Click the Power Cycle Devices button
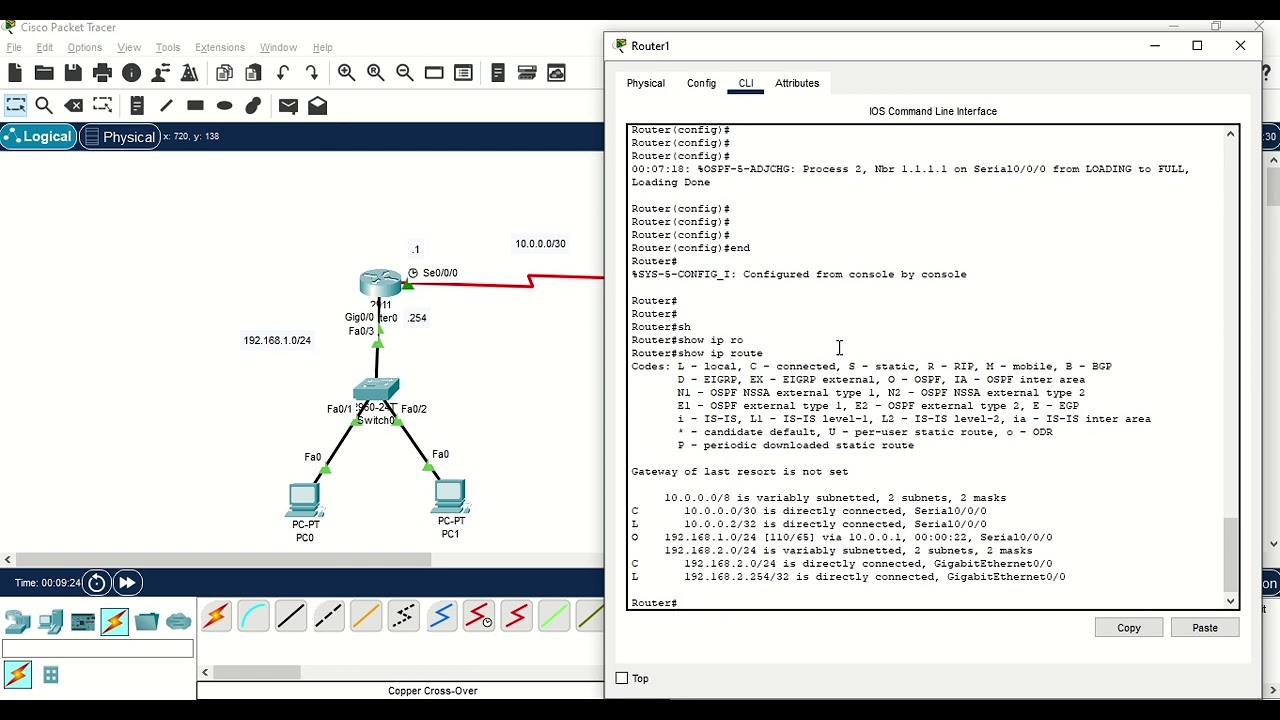 (x=97, y=583)
